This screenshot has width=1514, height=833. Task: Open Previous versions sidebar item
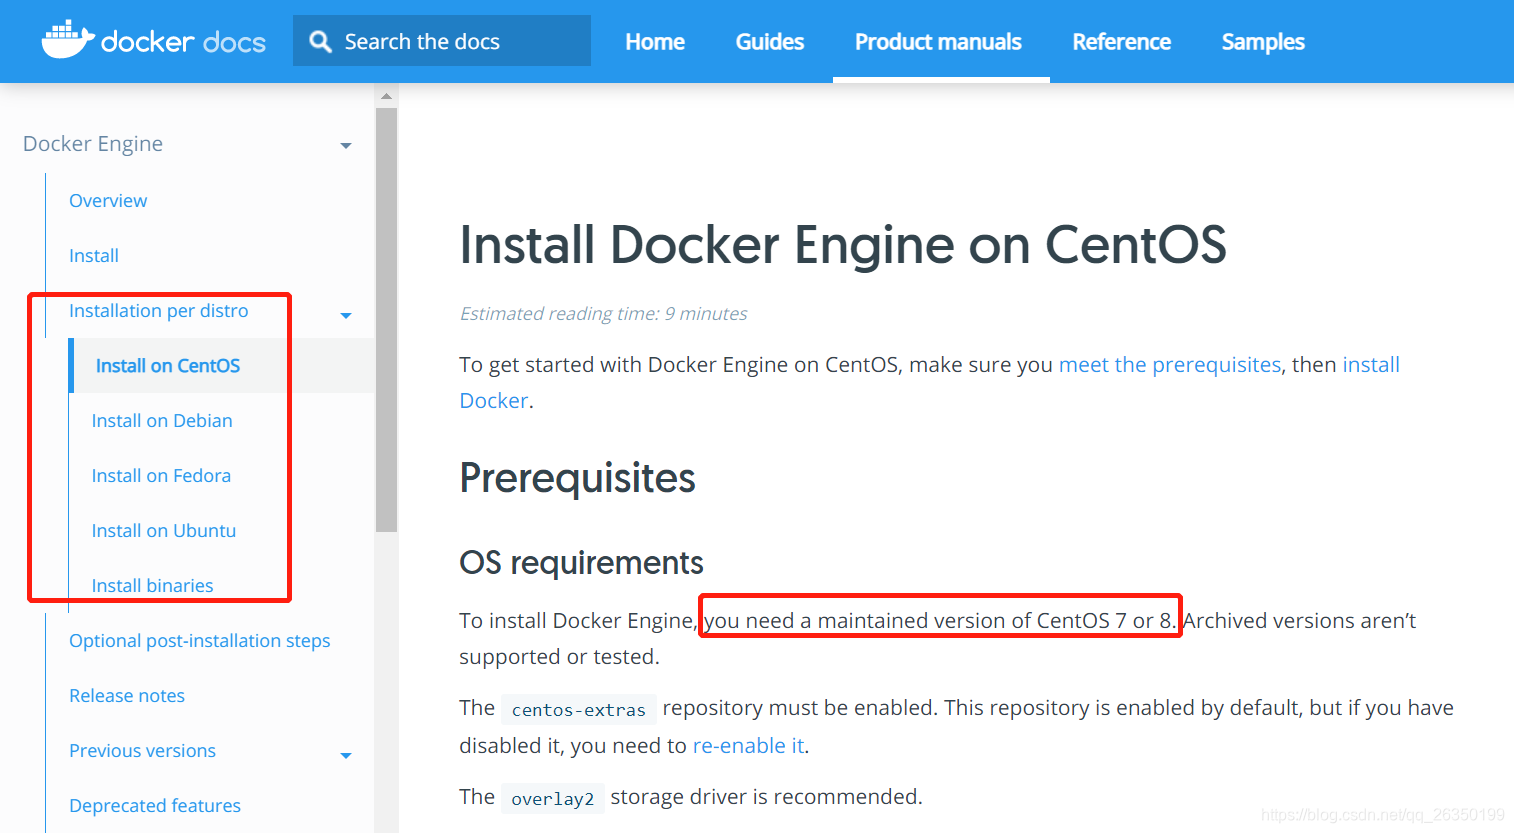142,751
